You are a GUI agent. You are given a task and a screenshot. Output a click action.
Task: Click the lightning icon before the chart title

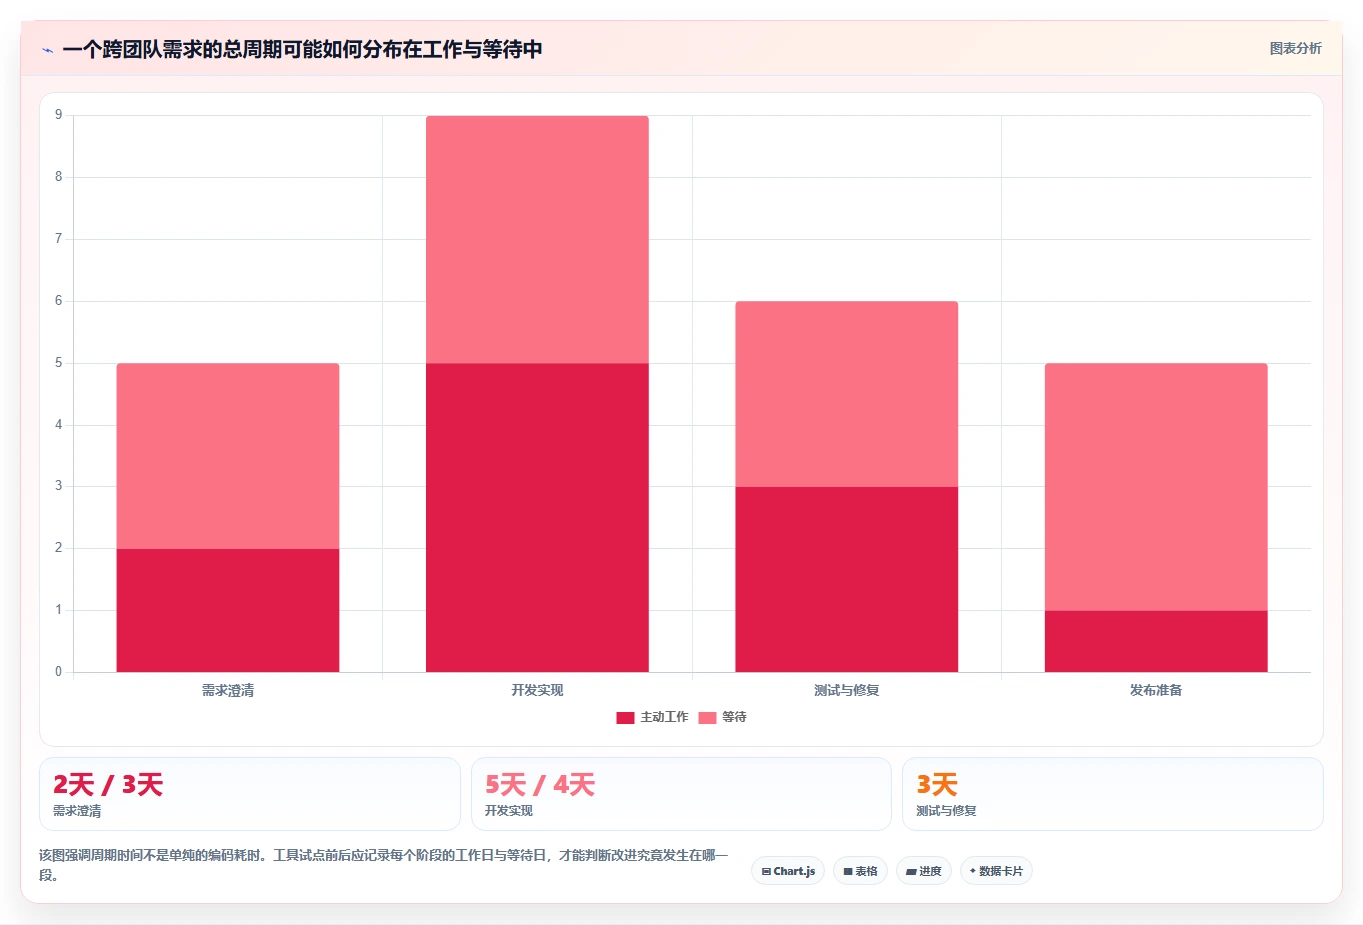point(47,50)
